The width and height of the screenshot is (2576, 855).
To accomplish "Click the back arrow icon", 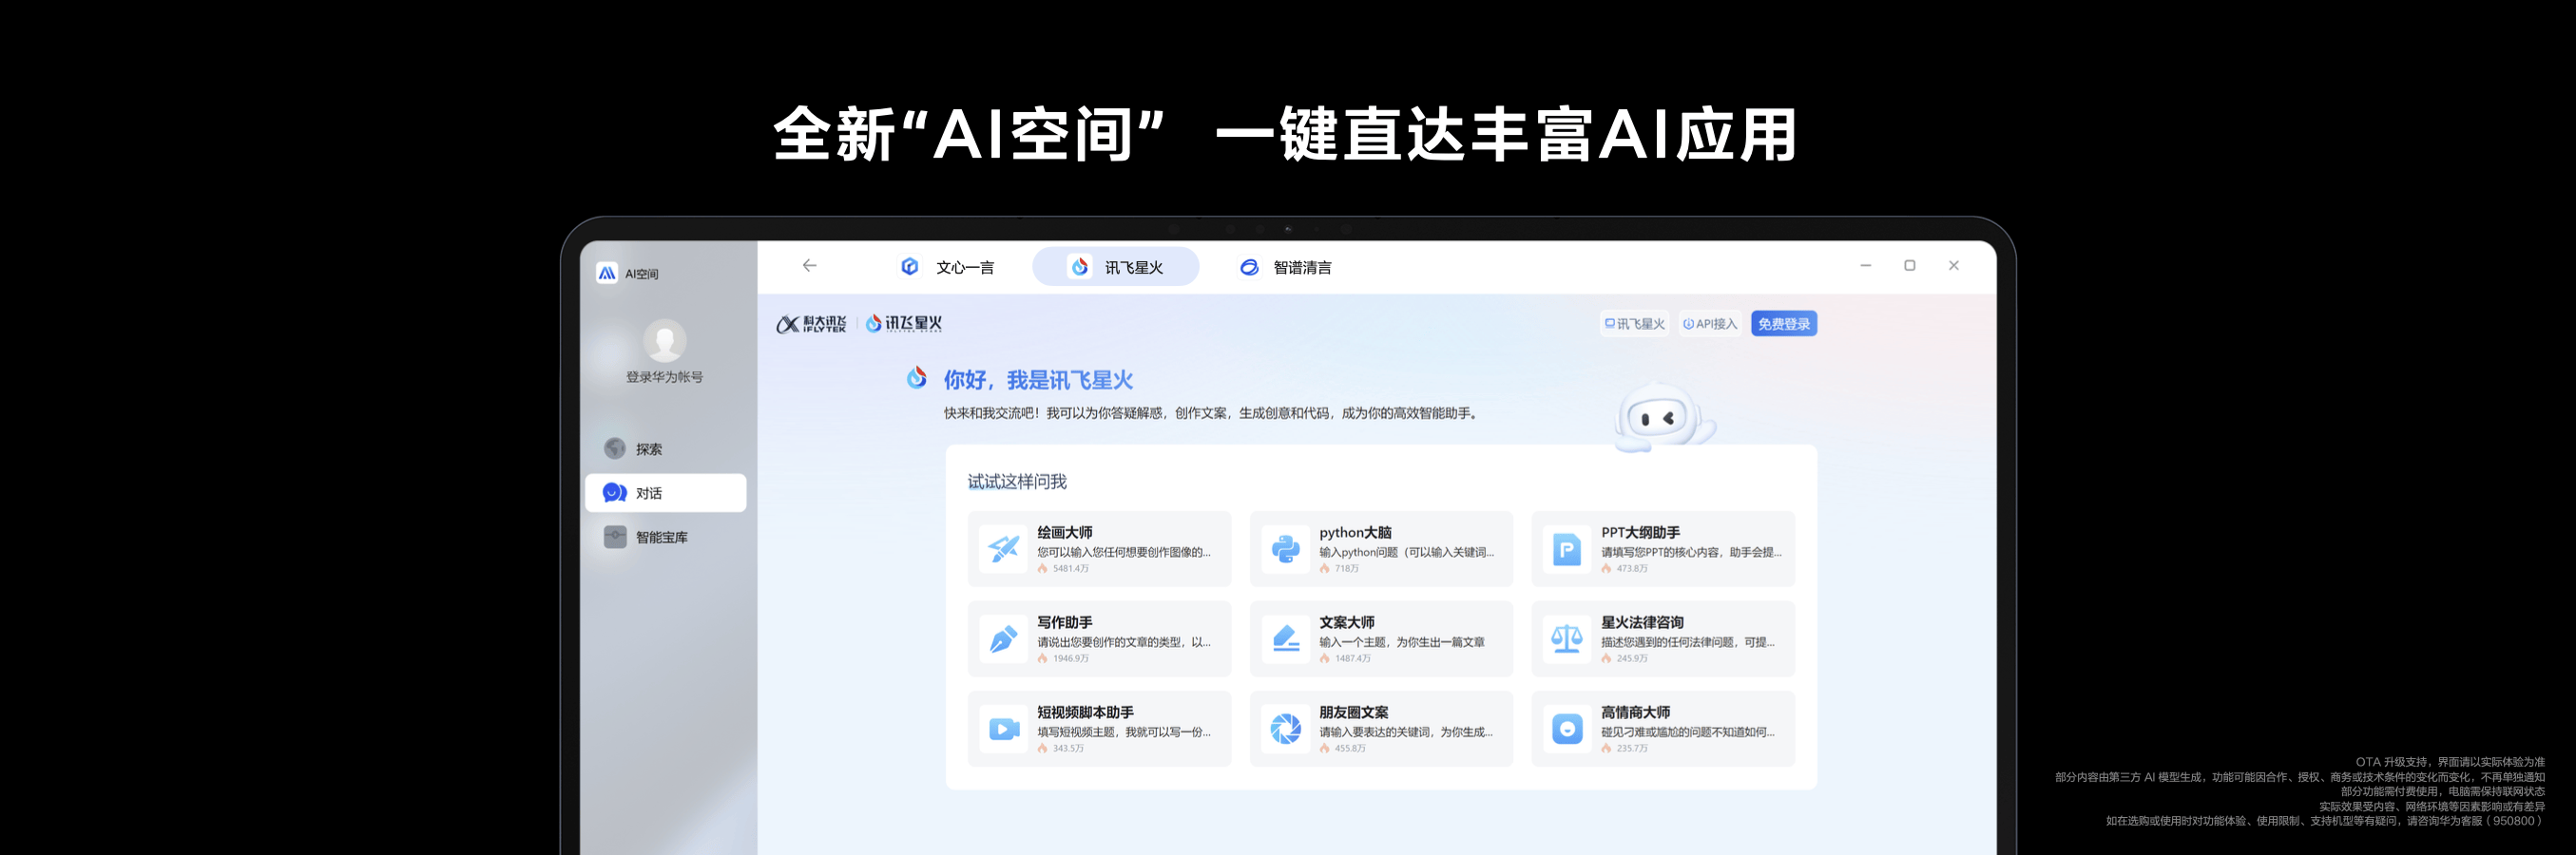I will pyautogui.click(x=809, y=266).
